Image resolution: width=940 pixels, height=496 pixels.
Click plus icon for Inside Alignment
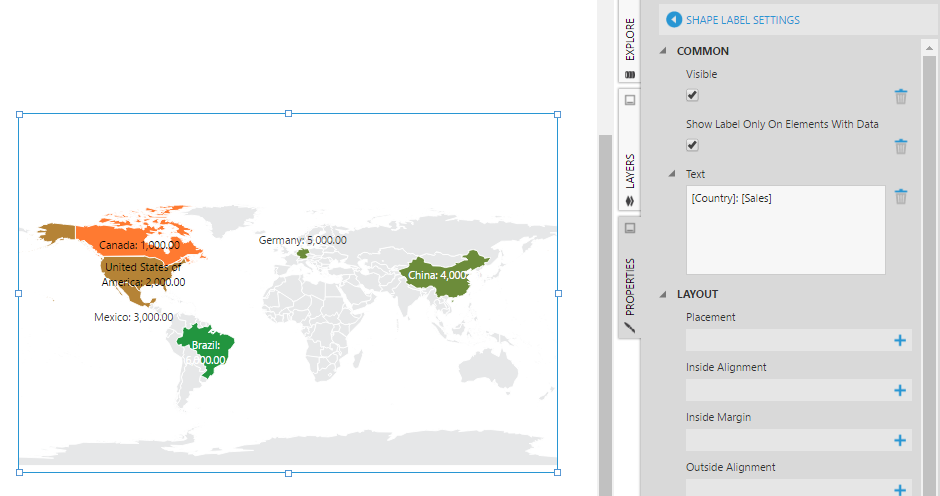pos(899,391)
